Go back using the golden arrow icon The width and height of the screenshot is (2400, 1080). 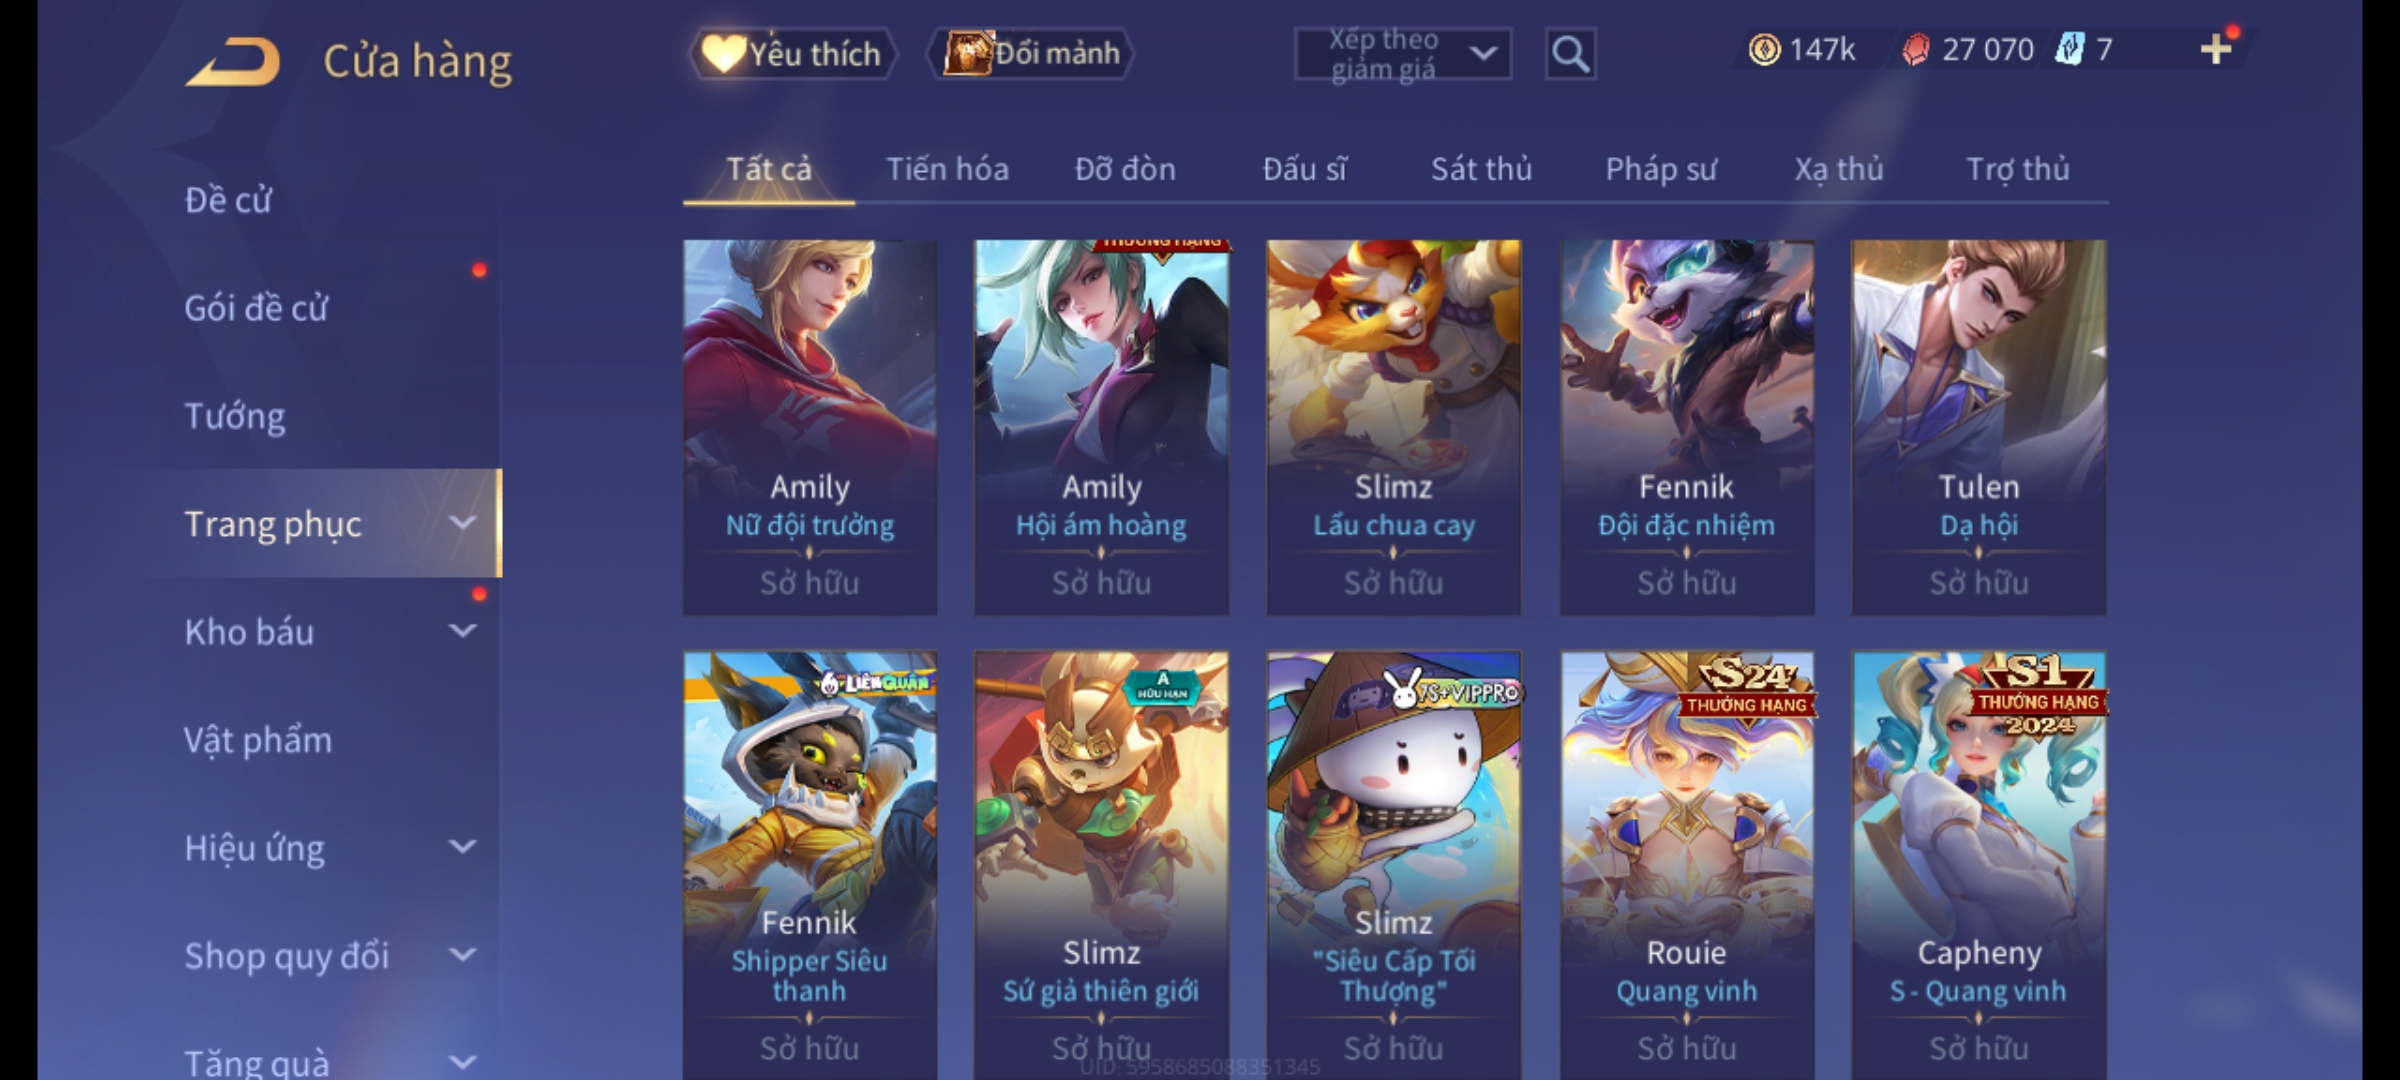233,62
